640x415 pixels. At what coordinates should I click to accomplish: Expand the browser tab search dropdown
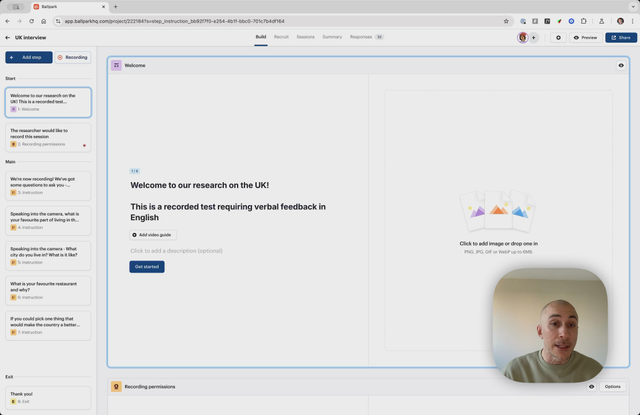coord(633,7)
